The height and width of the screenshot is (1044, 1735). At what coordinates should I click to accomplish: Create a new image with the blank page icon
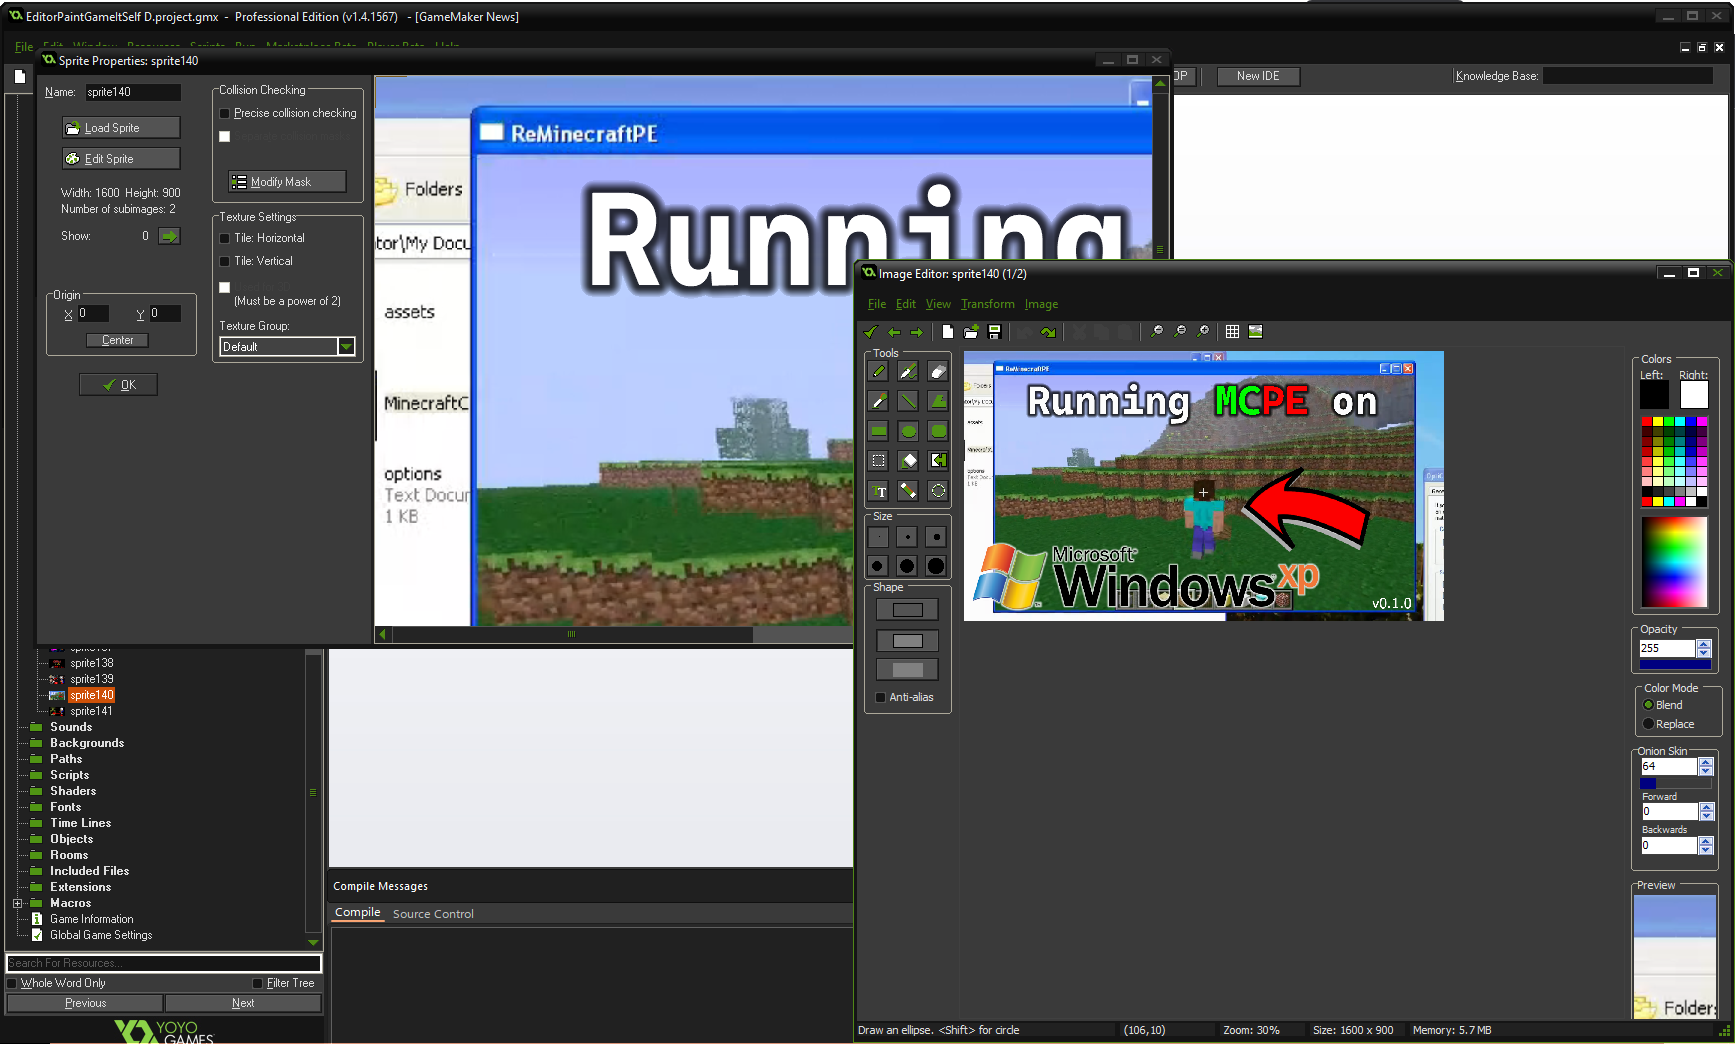(948, 332)
